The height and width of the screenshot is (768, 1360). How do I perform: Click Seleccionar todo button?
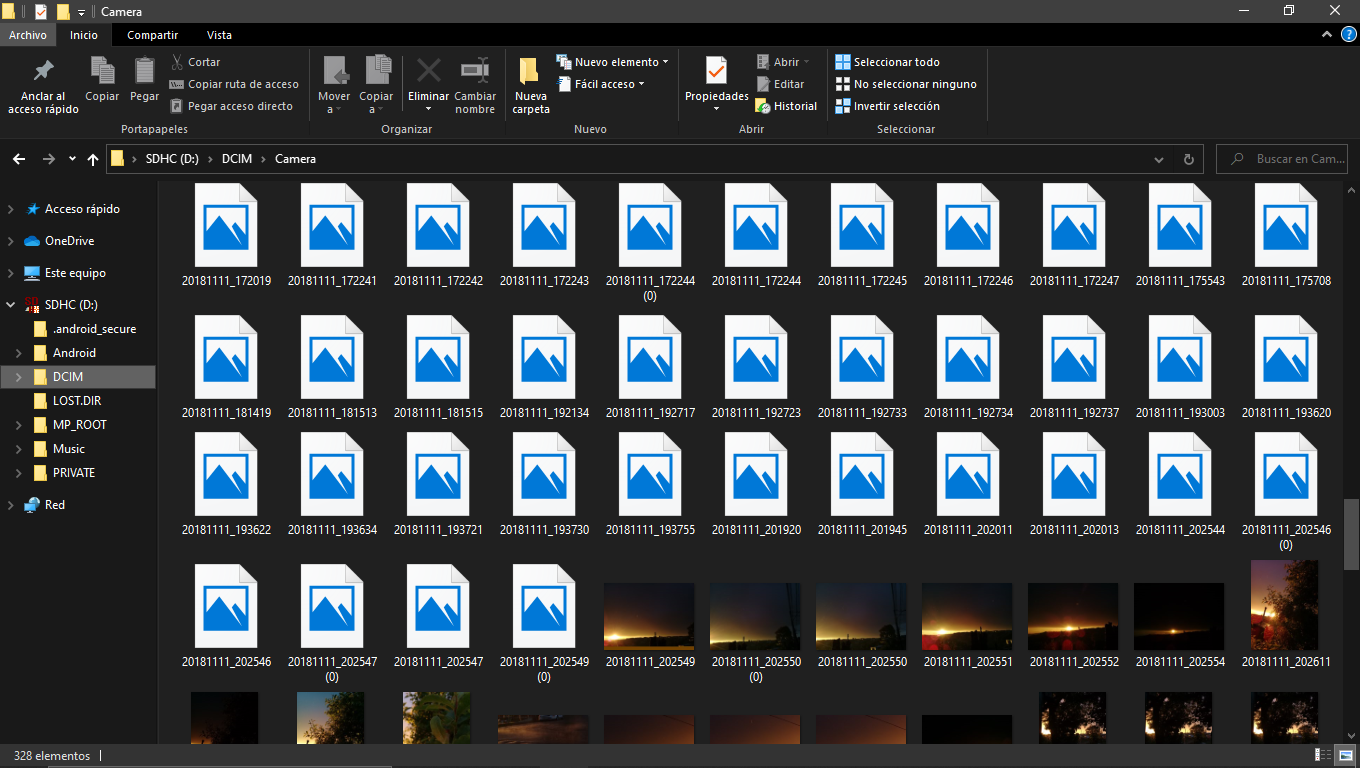[x=887, y=62]
